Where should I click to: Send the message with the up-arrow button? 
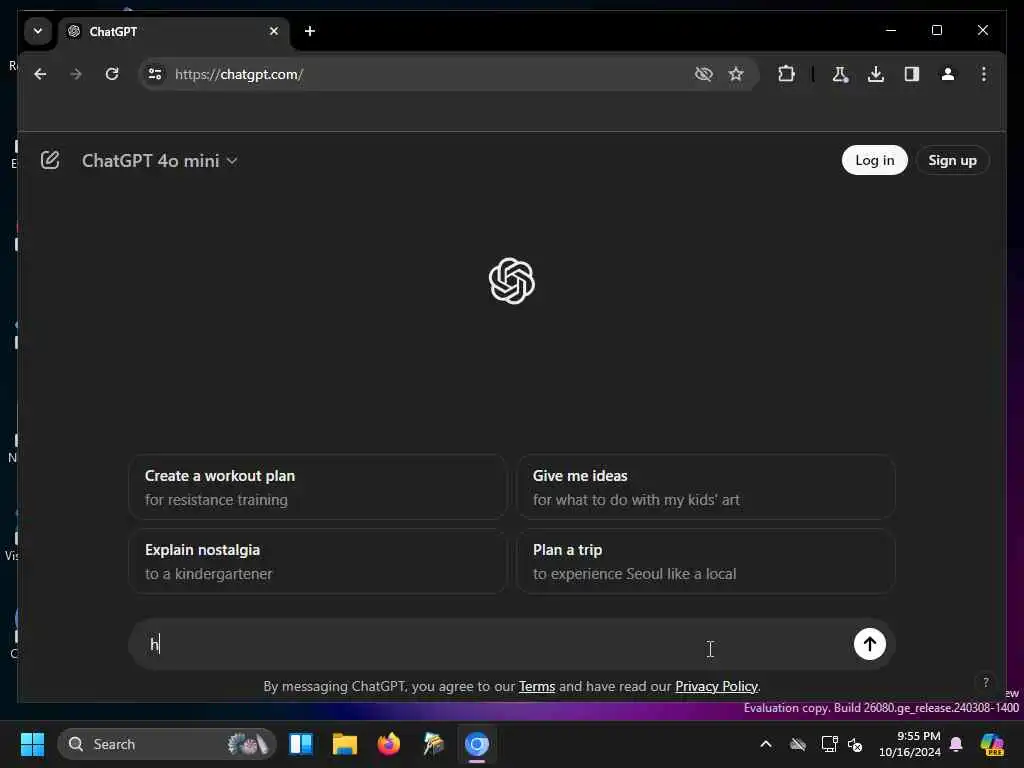coord(869,644)
